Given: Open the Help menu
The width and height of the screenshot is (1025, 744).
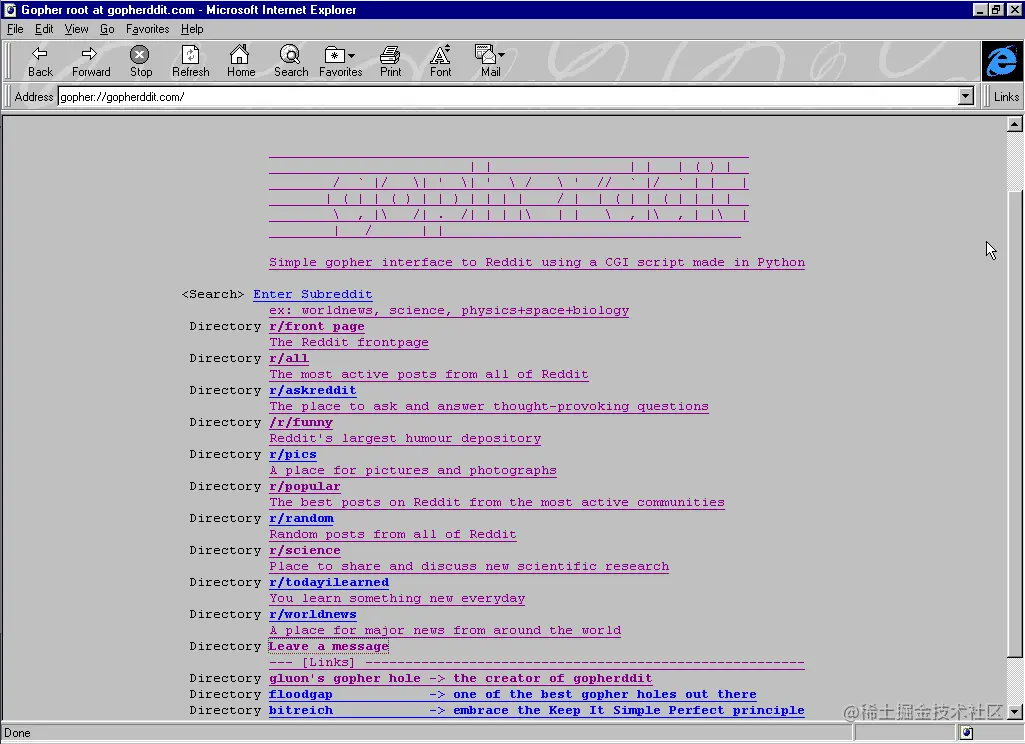Looking at the screenshot, I should click(192, 29).
